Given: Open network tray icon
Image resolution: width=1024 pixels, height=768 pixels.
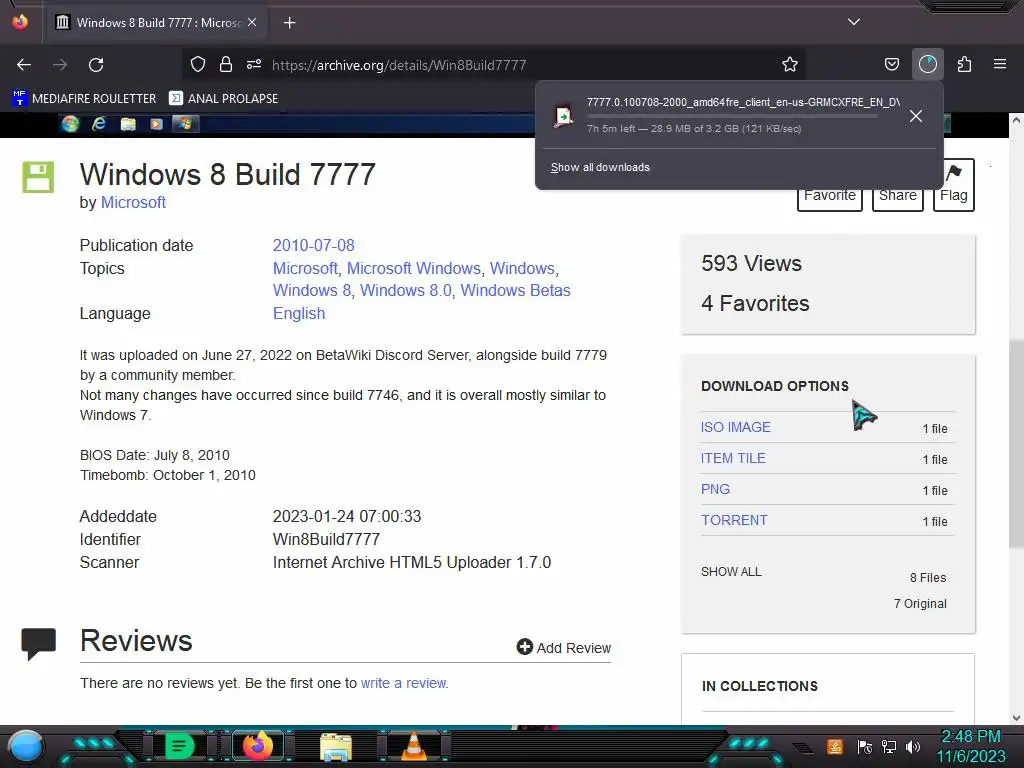Looking at the screenshot, I should (x=889, y=746).
